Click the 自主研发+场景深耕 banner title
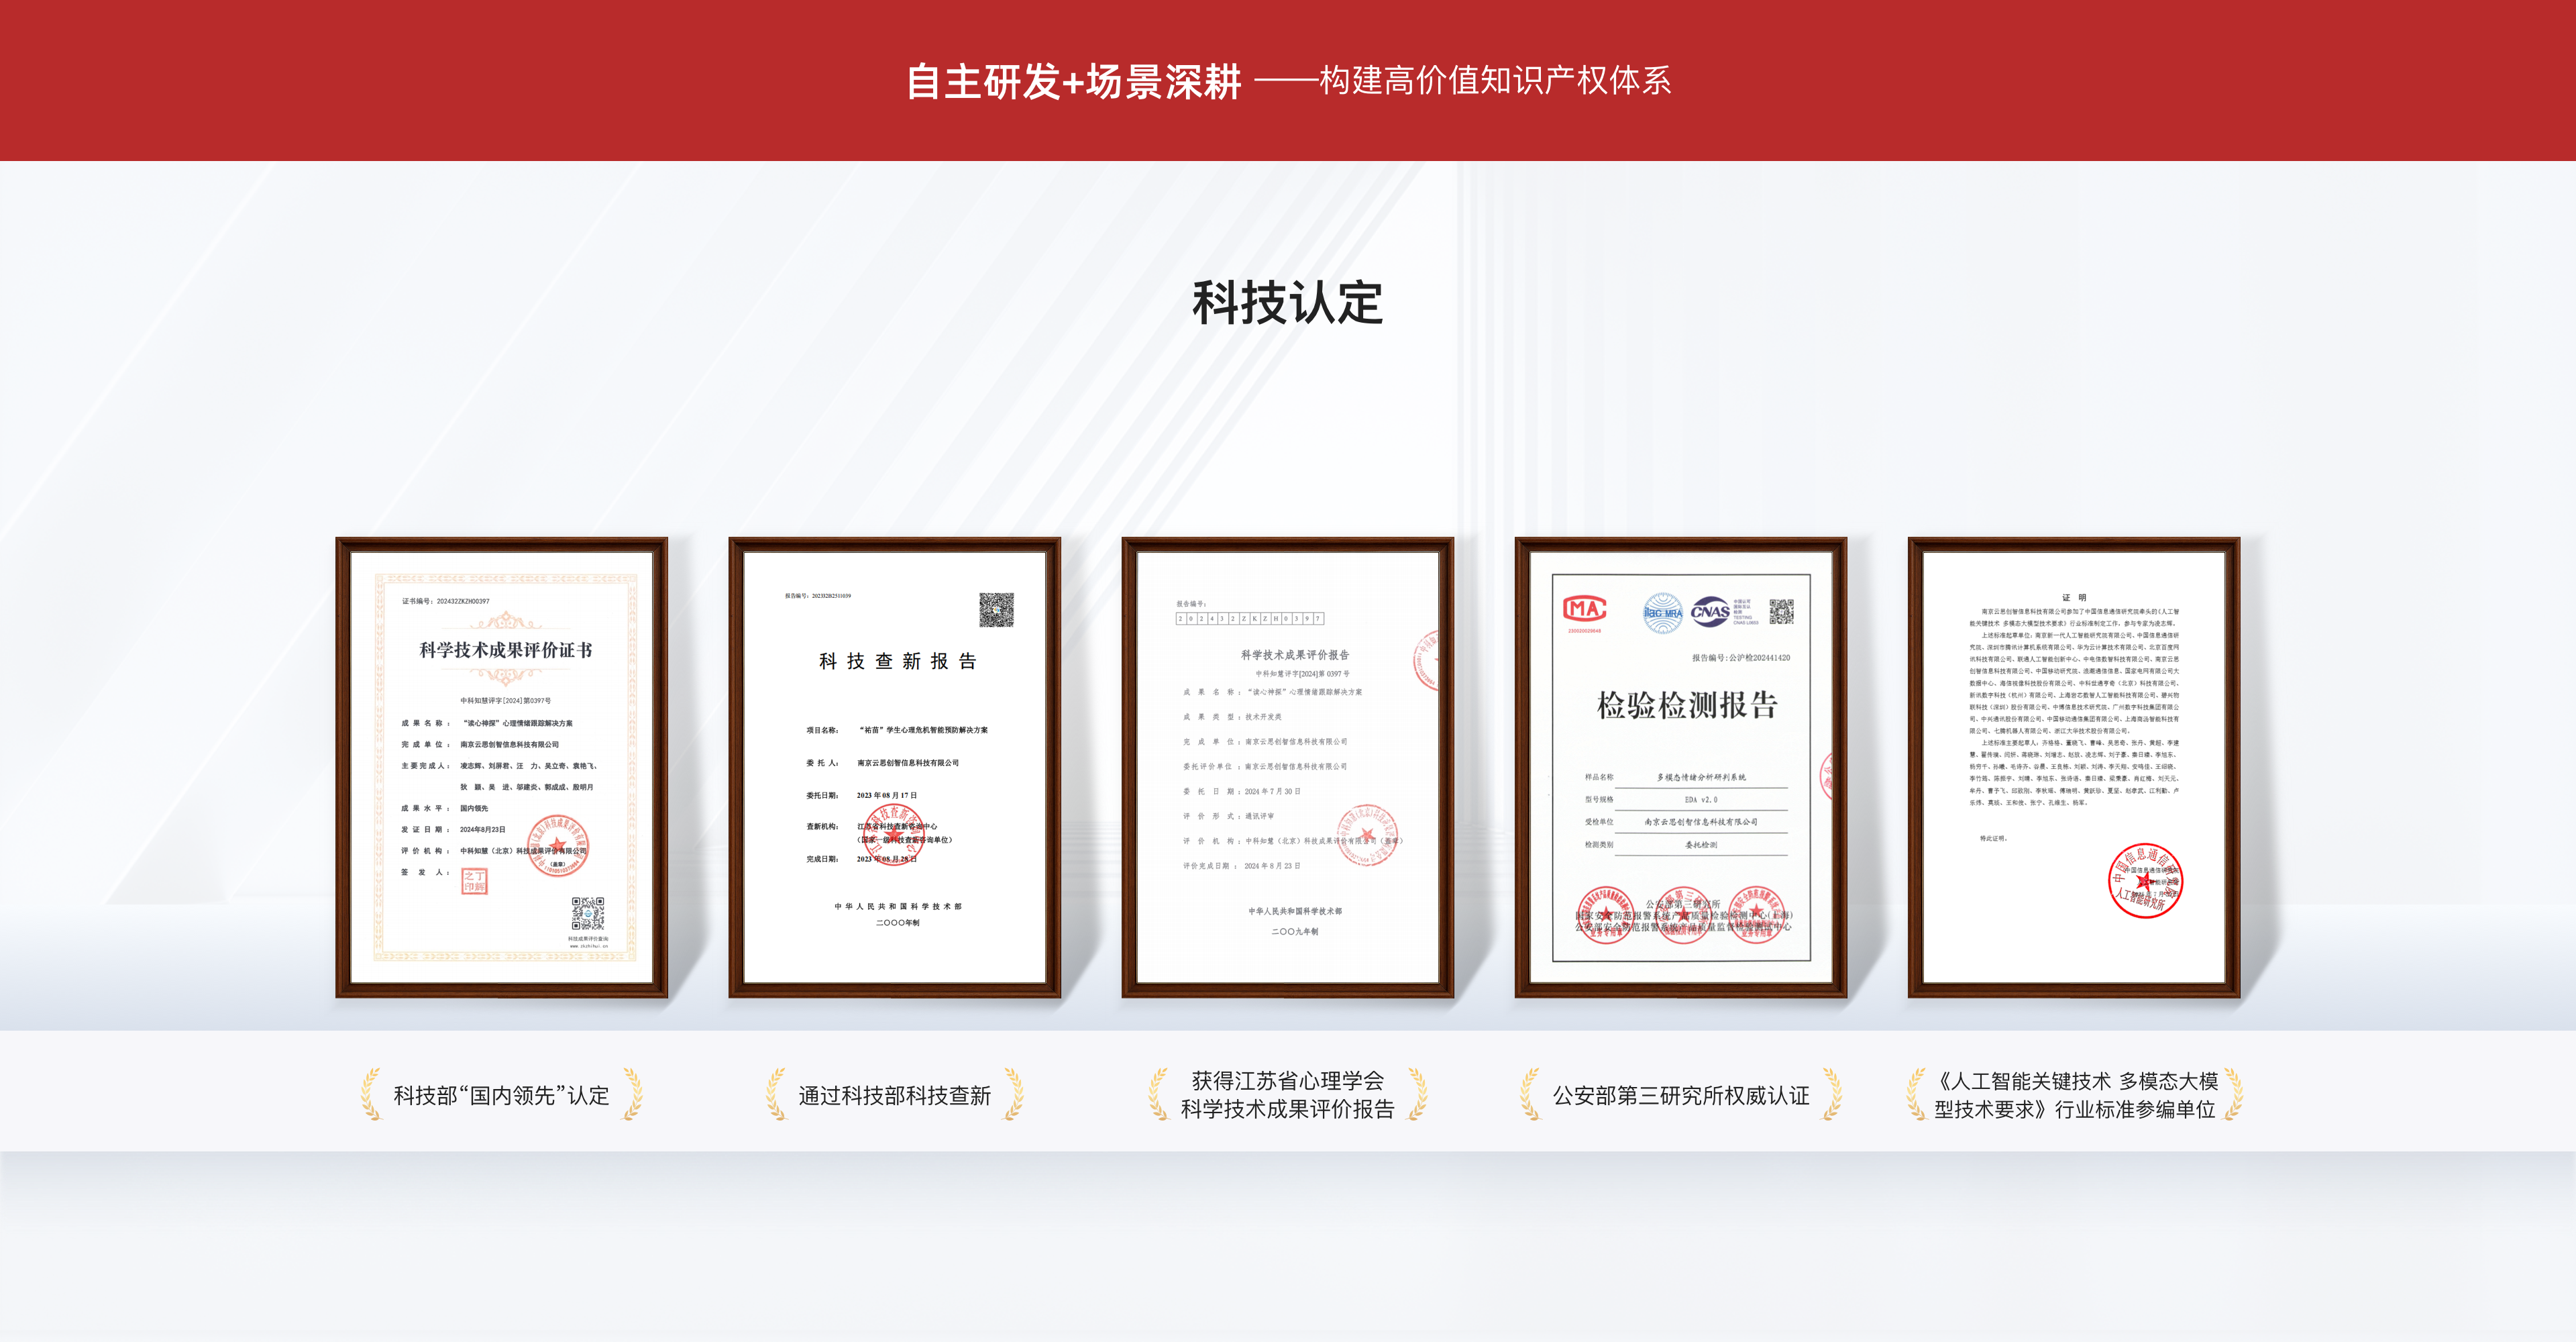Image resolution: width=2576 pixels, height=1342 pixels. pos(1073,81)
